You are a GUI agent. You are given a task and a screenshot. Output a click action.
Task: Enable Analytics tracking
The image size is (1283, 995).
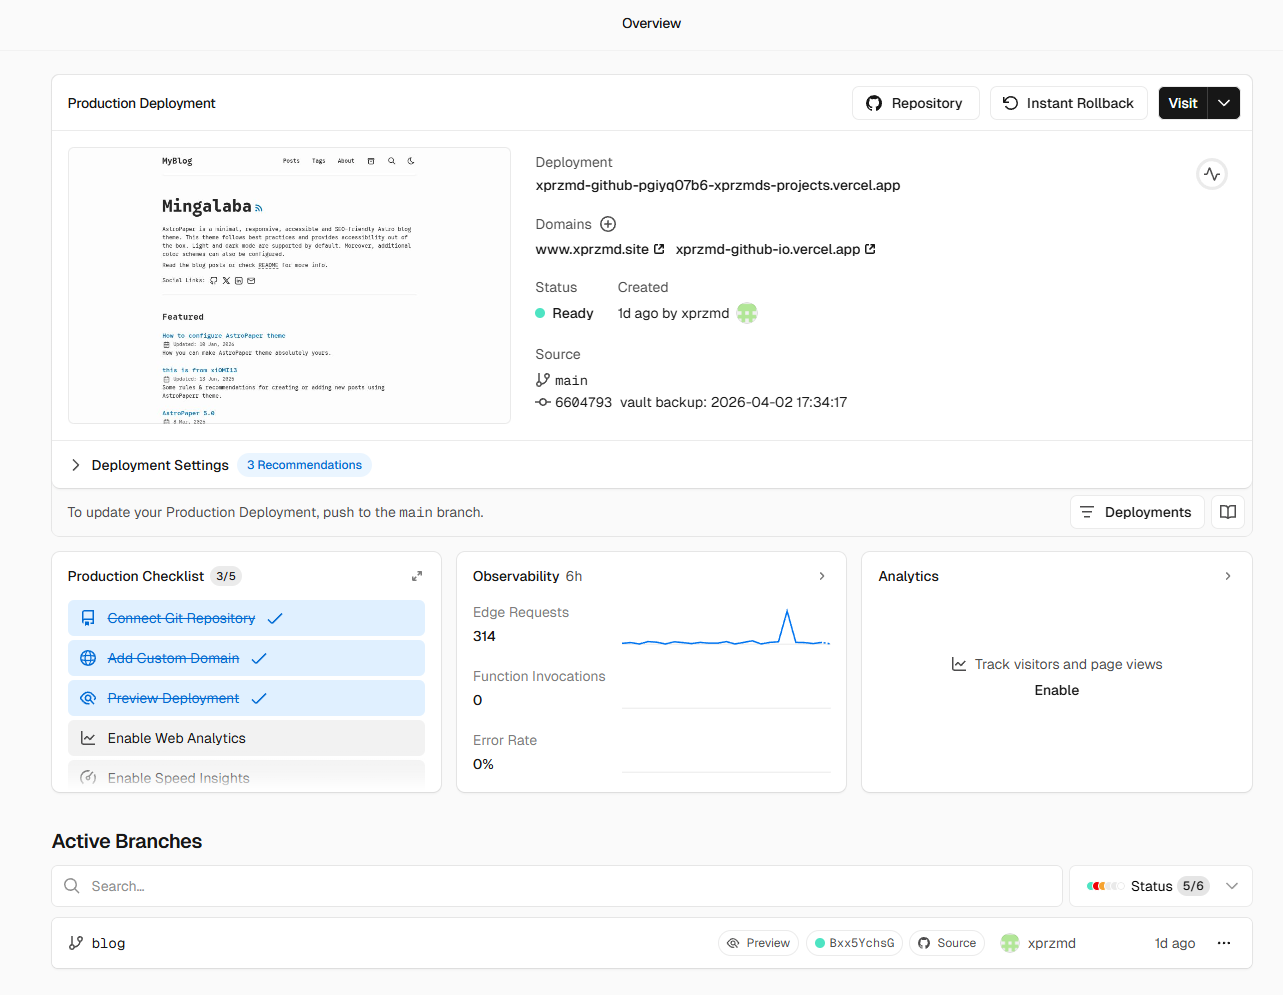tap(1057, 690)
